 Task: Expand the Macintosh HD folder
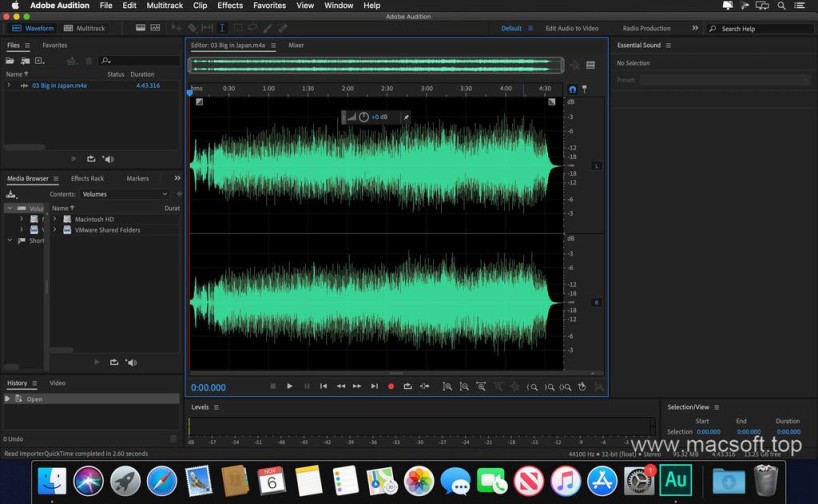click(x=55, y=219)
